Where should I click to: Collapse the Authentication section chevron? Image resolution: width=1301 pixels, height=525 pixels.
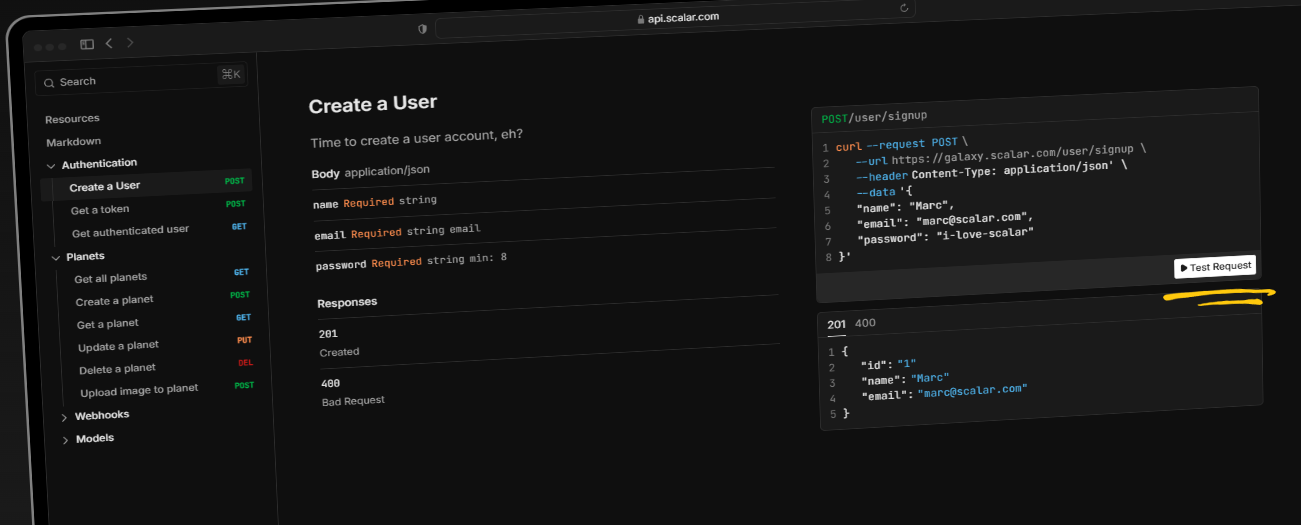pyautogui.click(x=51, y=165)
